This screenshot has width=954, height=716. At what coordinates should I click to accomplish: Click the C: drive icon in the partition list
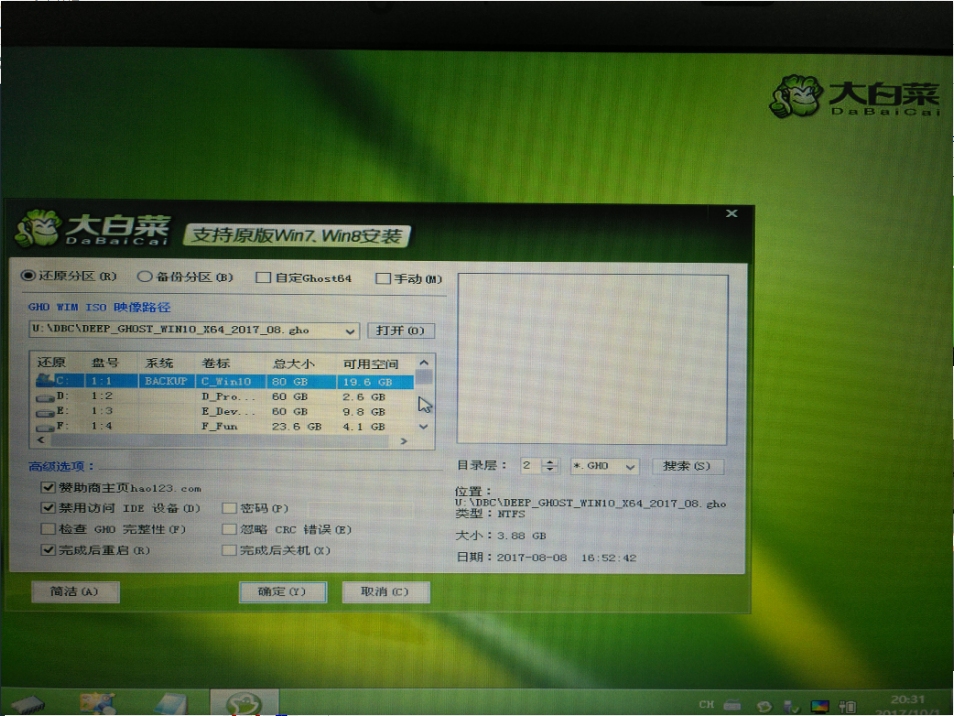(45, 380)
